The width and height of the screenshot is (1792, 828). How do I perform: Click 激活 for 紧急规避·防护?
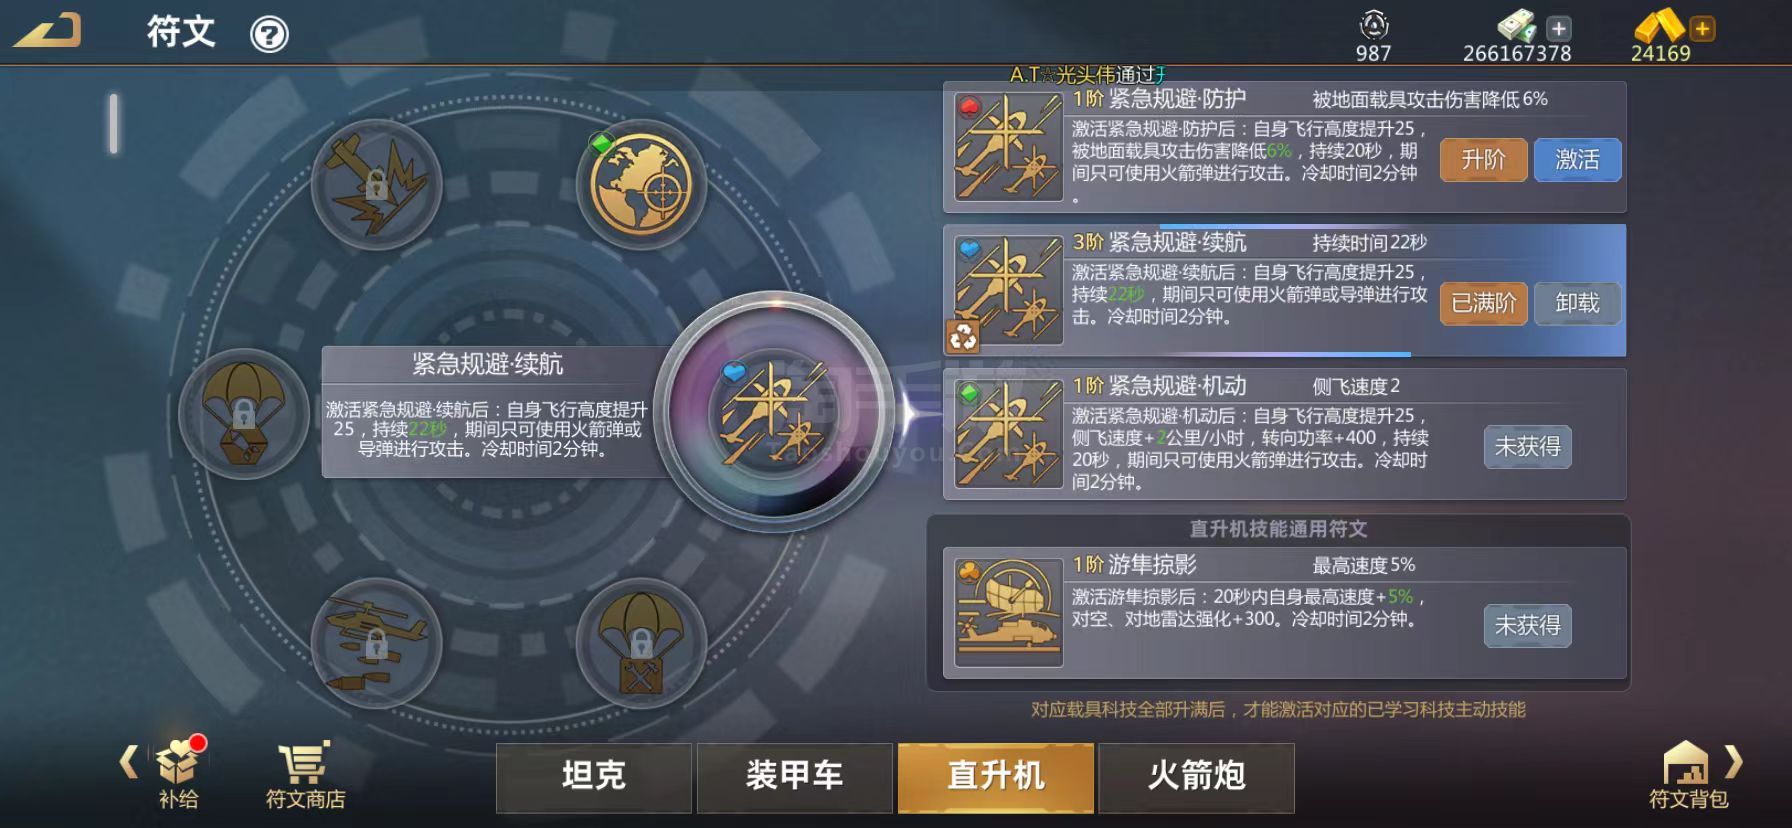click(1577, 160)
